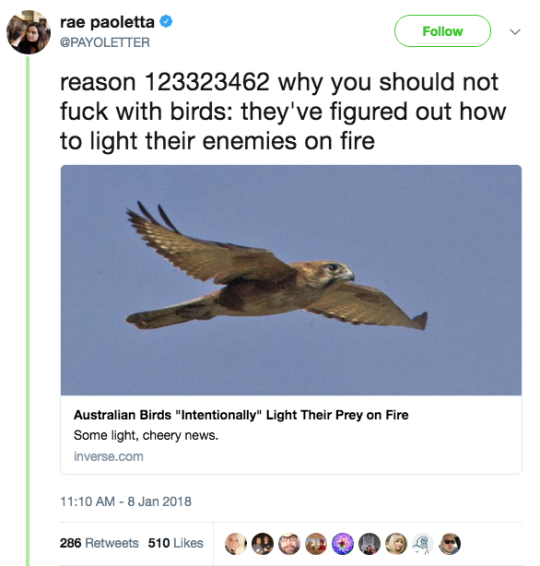Open the @PAYOLETTER handle link
This screenshot has height=566, width=540.
(105, 42)
